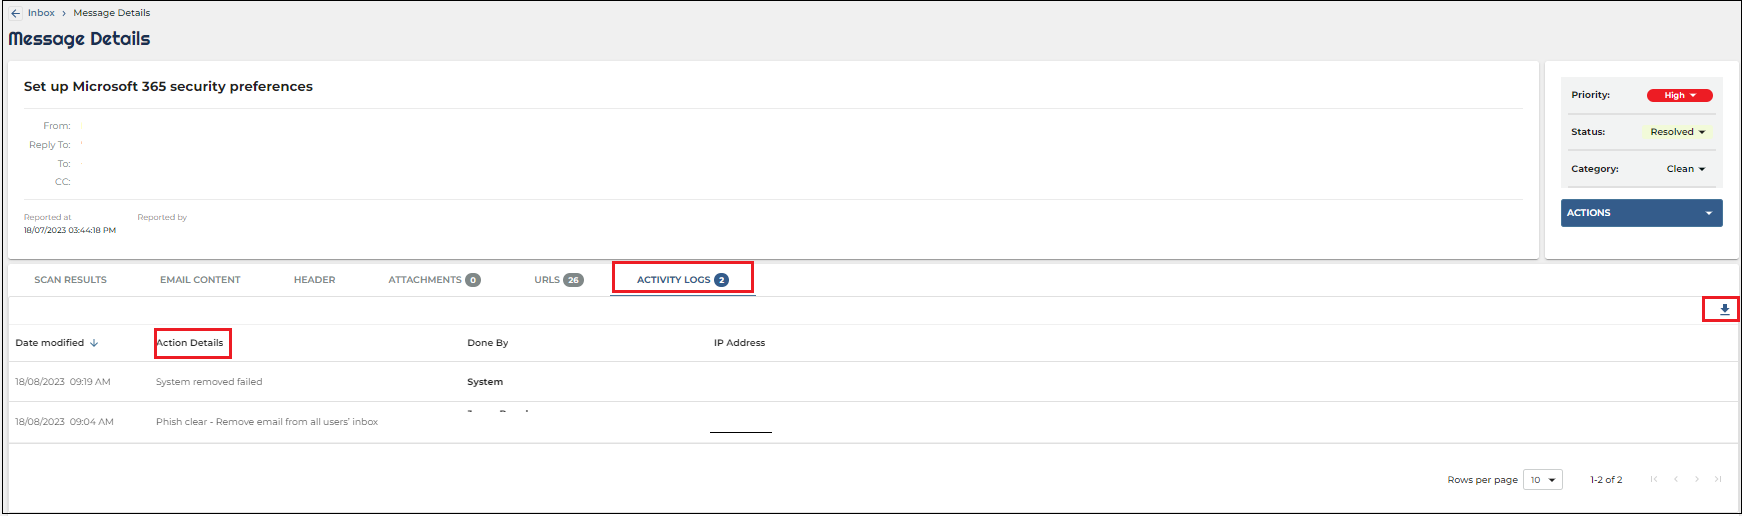Screen dimensions: 1742x516
Task: Change the Resolved status dropdown
Action: [1677, 132]
